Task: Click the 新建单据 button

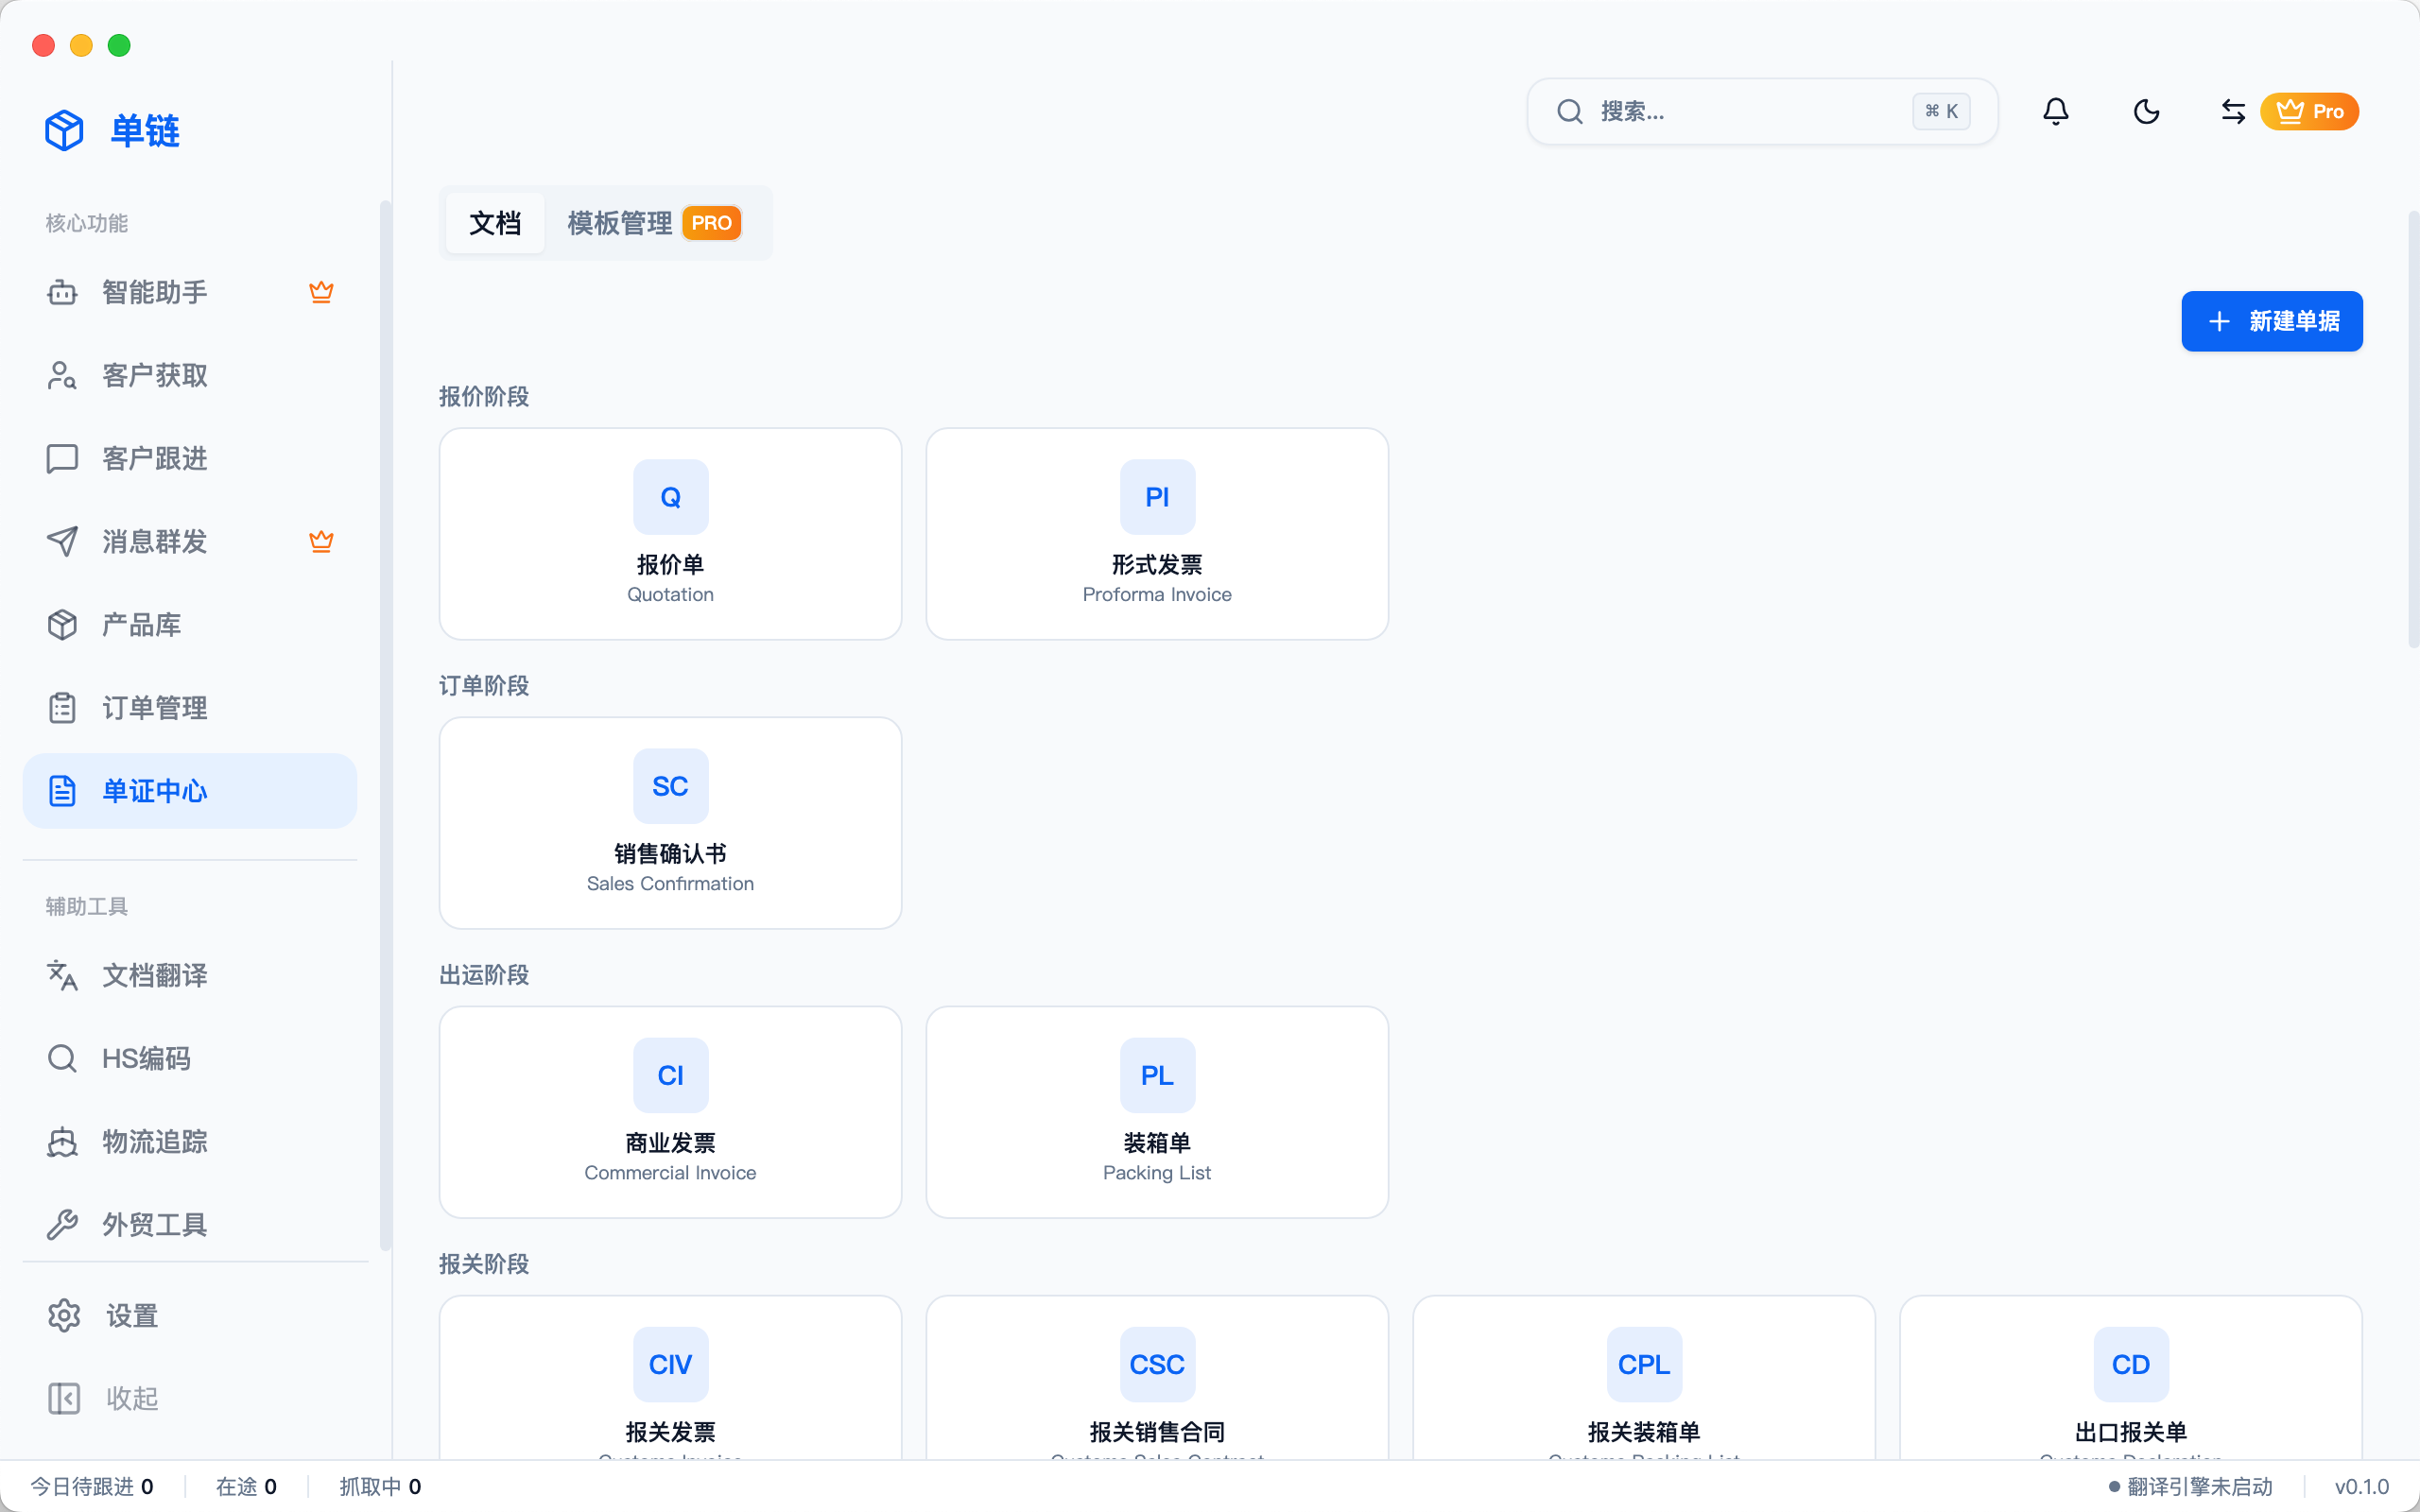Action: [x=2271, y=321]
